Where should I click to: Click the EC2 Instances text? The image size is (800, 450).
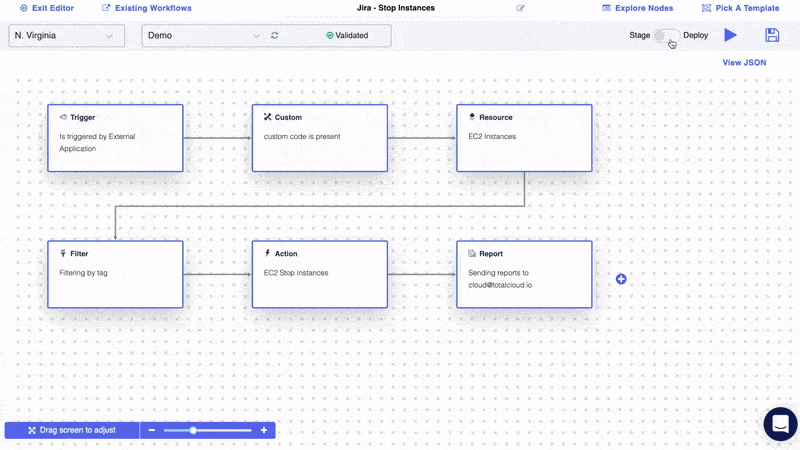492,136
